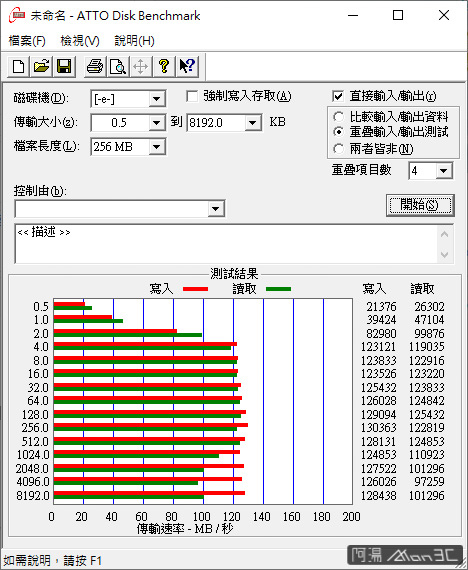Click write value 128438 for 8192.0 row

(x=379, y=495)
